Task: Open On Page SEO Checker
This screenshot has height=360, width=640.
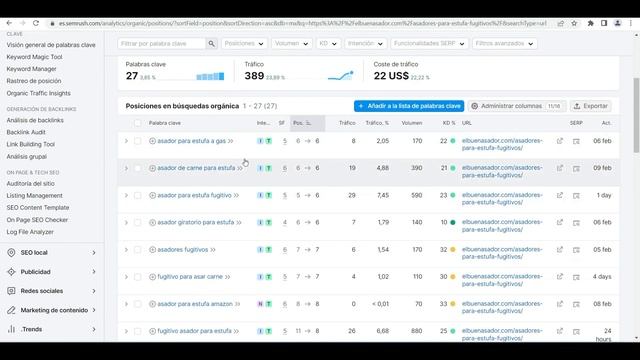Action: point(37,220)
